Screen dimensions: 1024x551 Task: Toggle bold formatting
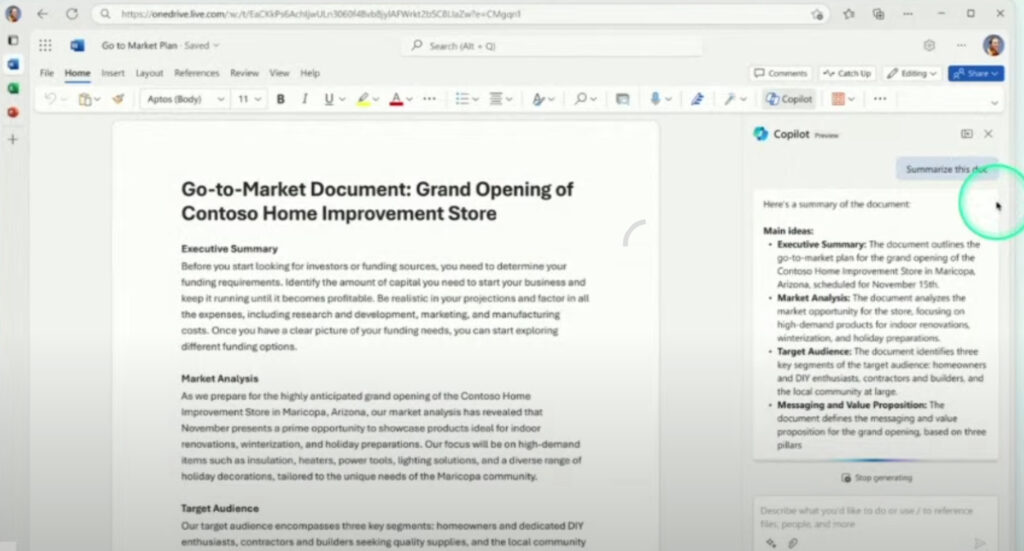[x=281, y=99]
